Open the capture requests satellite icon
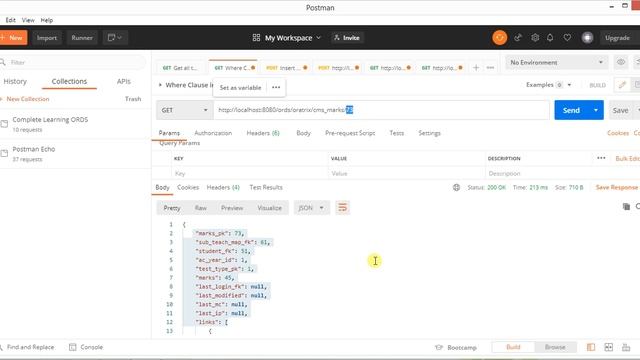This screenshot has width=640, height=360. click(x=518, y=38)
